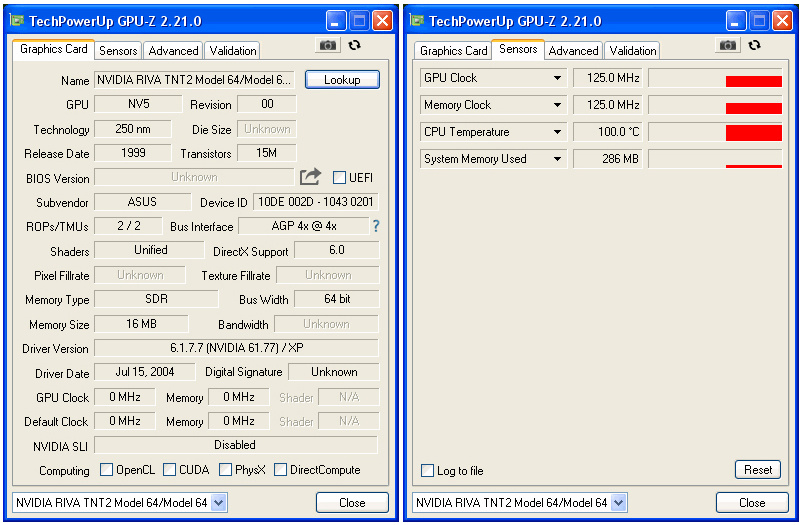This screenshot has width=802, height=525.
Task: Click Memory Type value SDR
Action: tap(157, 299)
